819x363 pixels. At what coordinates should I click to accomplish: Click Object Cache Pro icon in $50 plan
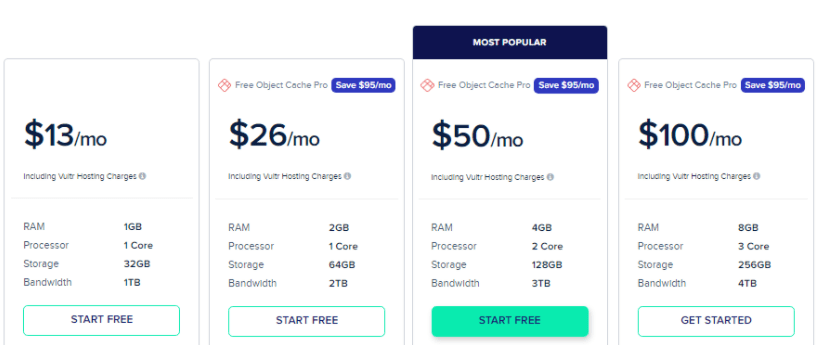(427, 85)
